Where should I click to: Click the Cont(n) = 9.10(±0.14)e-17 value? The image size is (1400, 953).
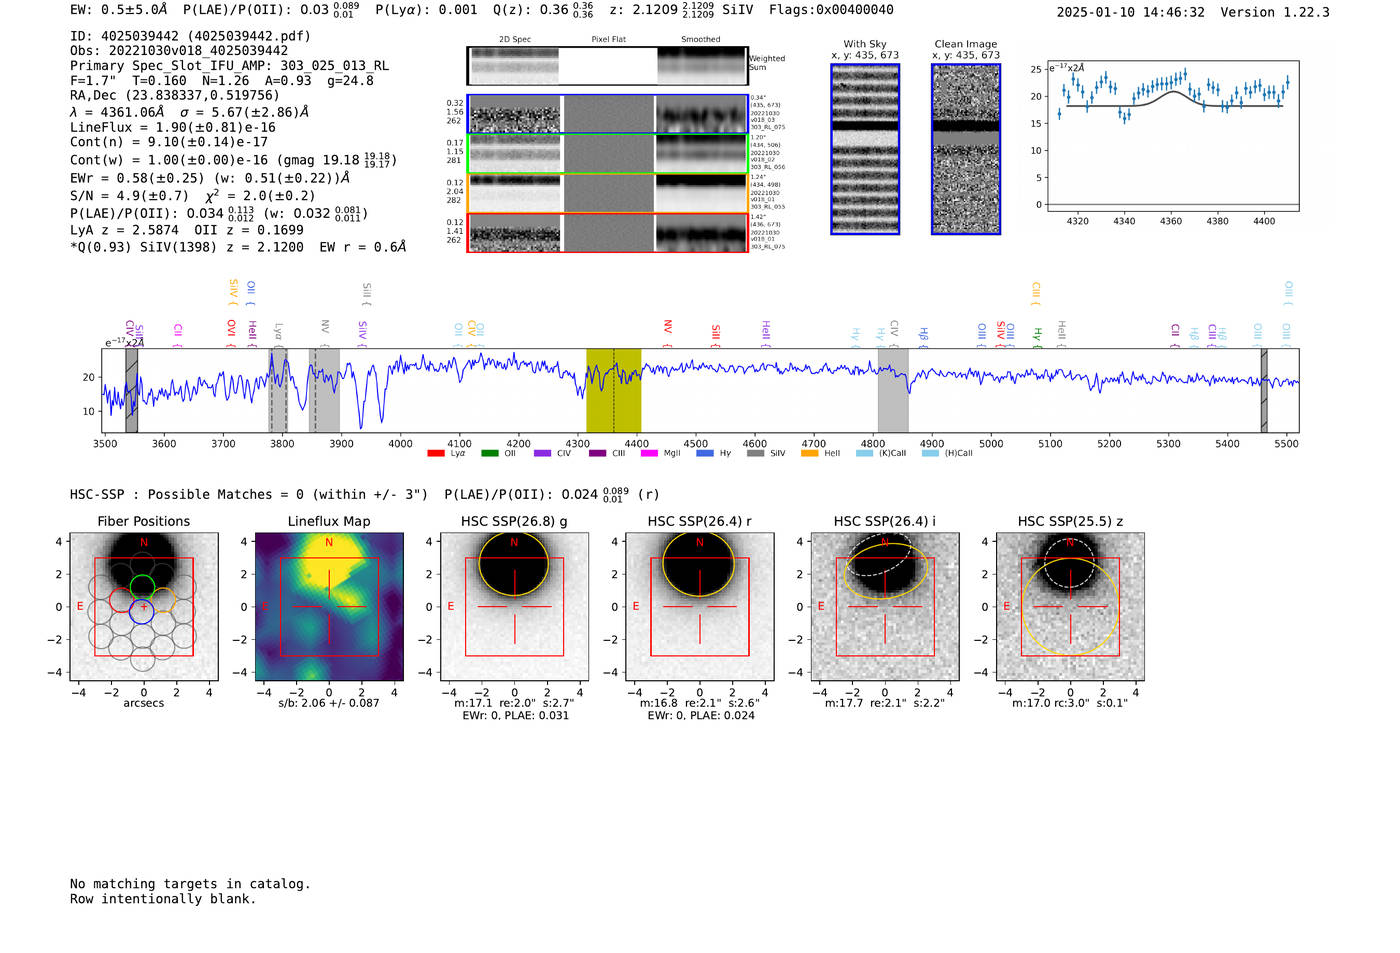pos(169,143)
